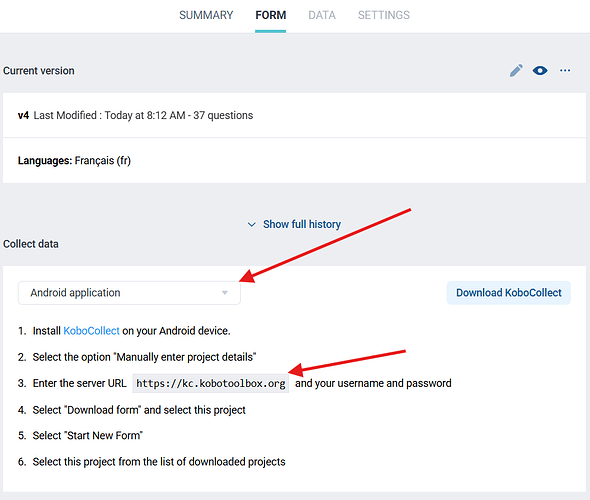Click the Collect data heading
The width and height of the screenshot is (590, 500).
pyautogui.click(x=31, y=244)
